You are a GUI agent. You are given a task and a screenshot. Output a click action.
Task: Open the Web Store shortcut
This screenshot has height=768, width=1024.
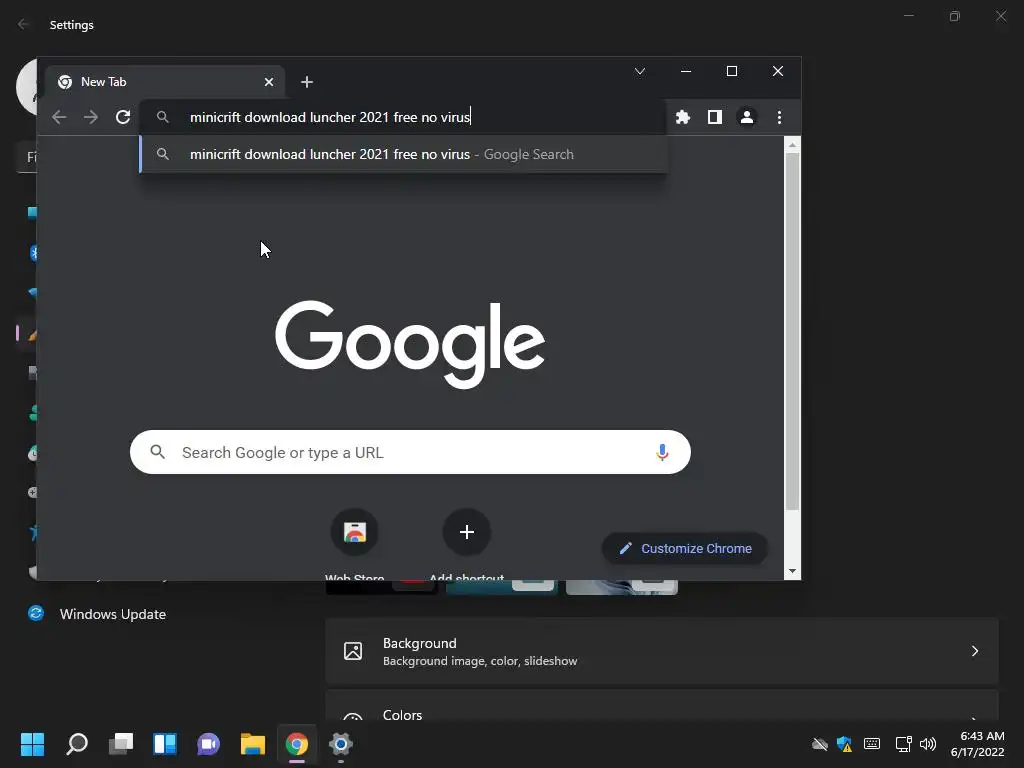click(355, 532)
